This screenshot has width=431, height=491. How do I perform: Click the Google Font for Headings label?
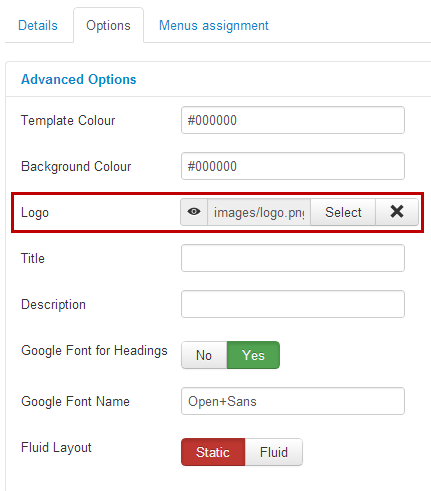click(x=94, y=351)
